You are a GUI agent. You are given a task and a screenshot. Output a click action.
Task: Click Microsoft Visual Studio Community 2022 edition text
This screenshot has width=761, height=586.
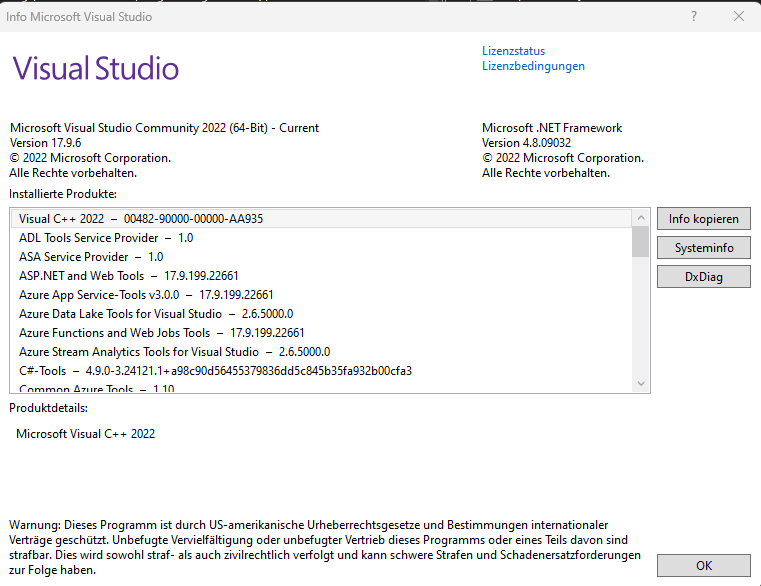click(x=164, y=128)
